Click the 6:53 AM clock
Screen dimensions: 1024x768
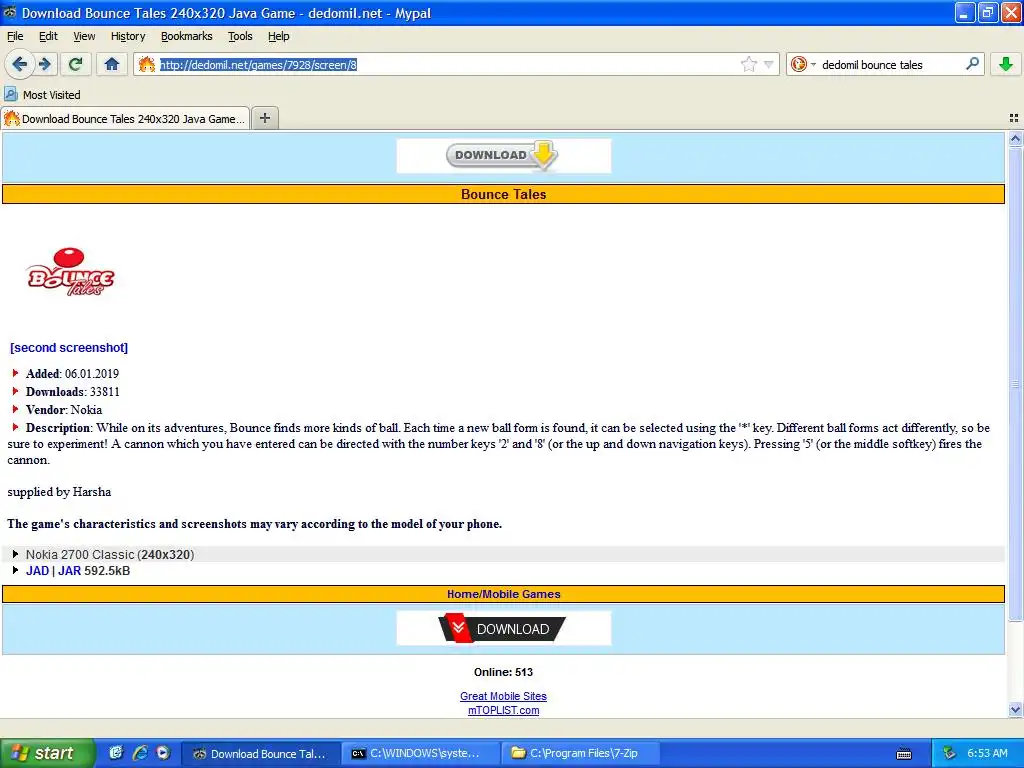pos(987,754)
